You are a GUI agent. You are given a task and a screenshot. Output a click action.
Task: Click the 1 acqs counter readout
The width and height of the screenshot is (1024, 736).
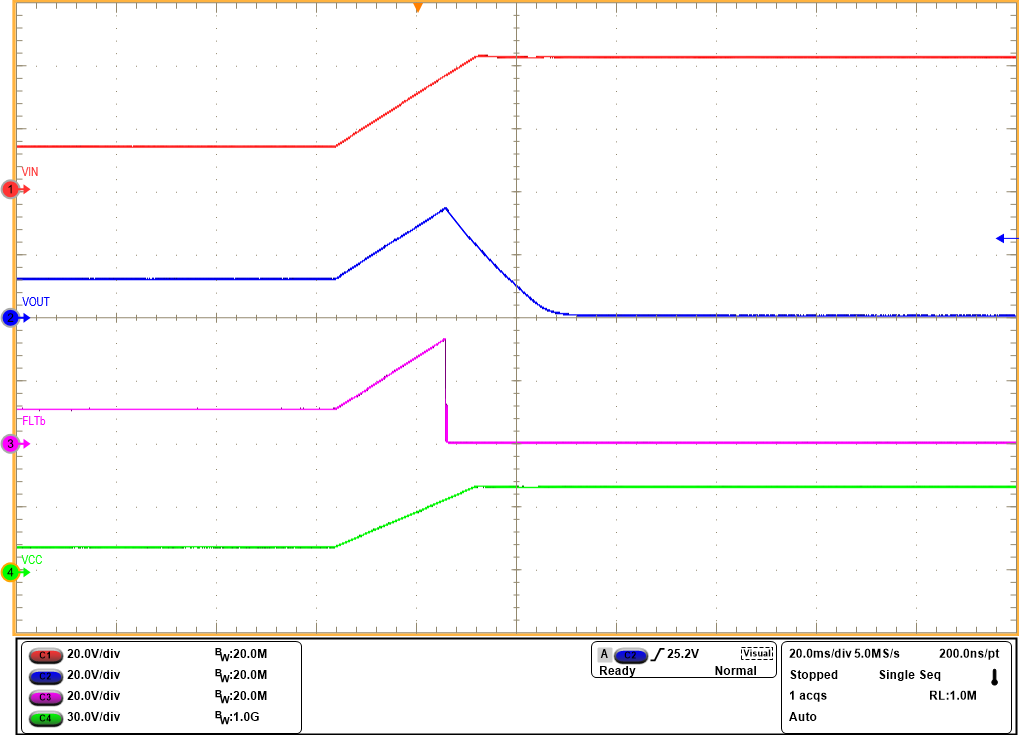click(x=808, y=696)
